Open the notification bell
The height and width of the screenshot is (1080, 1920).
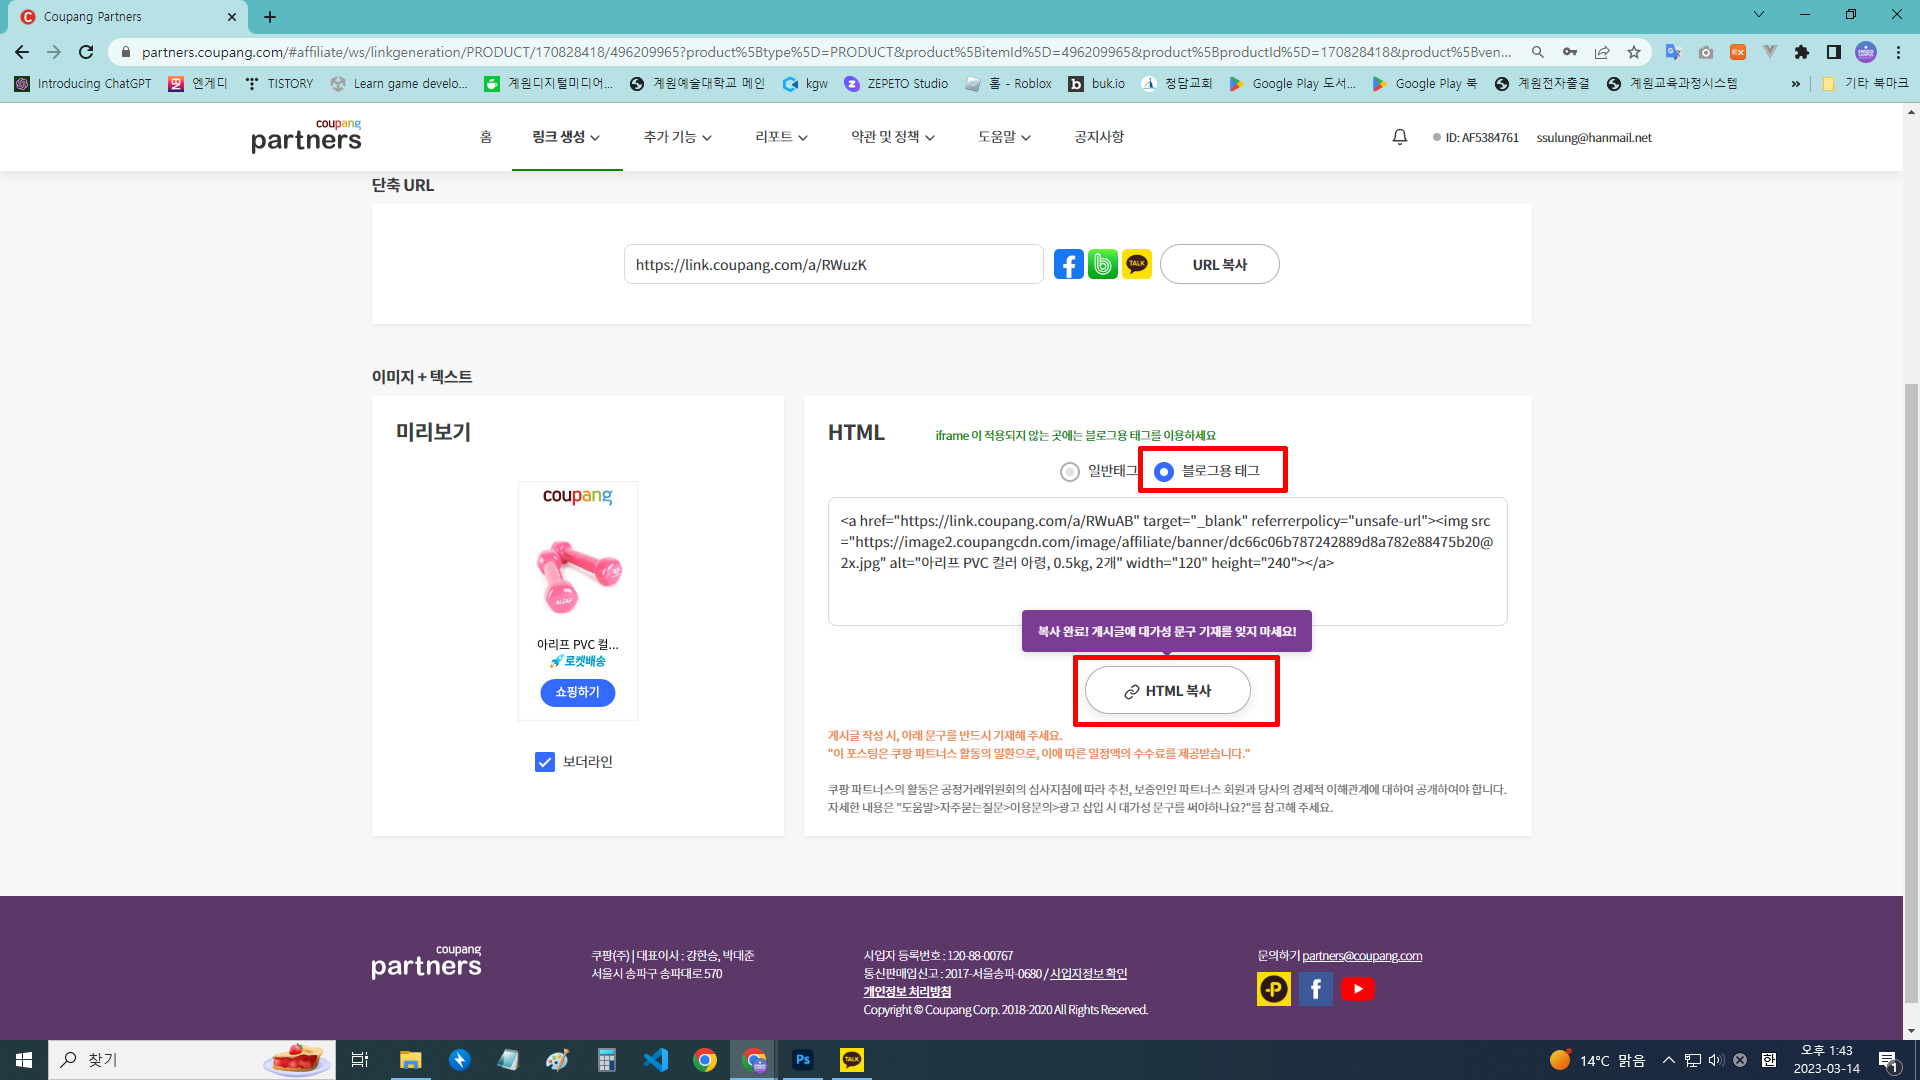(x=1400, y=137)
